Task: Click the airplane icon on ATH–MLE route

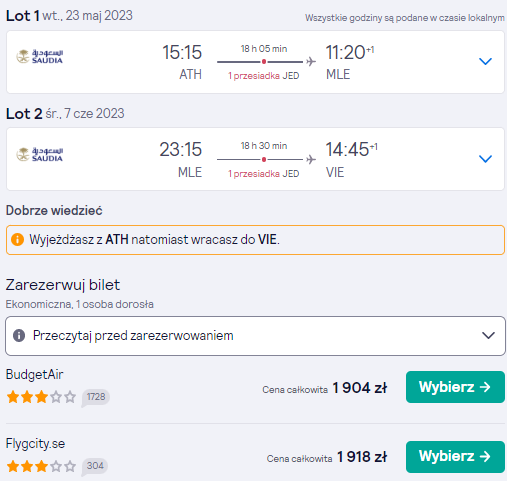Action: 311,61
